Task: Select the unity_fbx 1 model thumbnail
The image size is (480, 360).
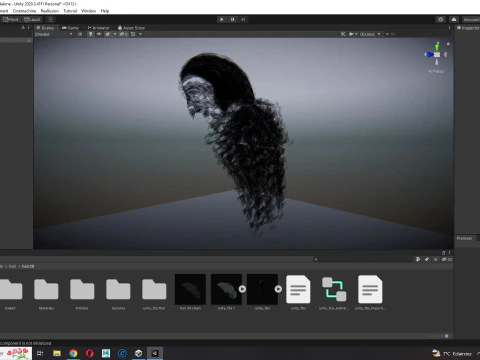Action: (226, 289)
